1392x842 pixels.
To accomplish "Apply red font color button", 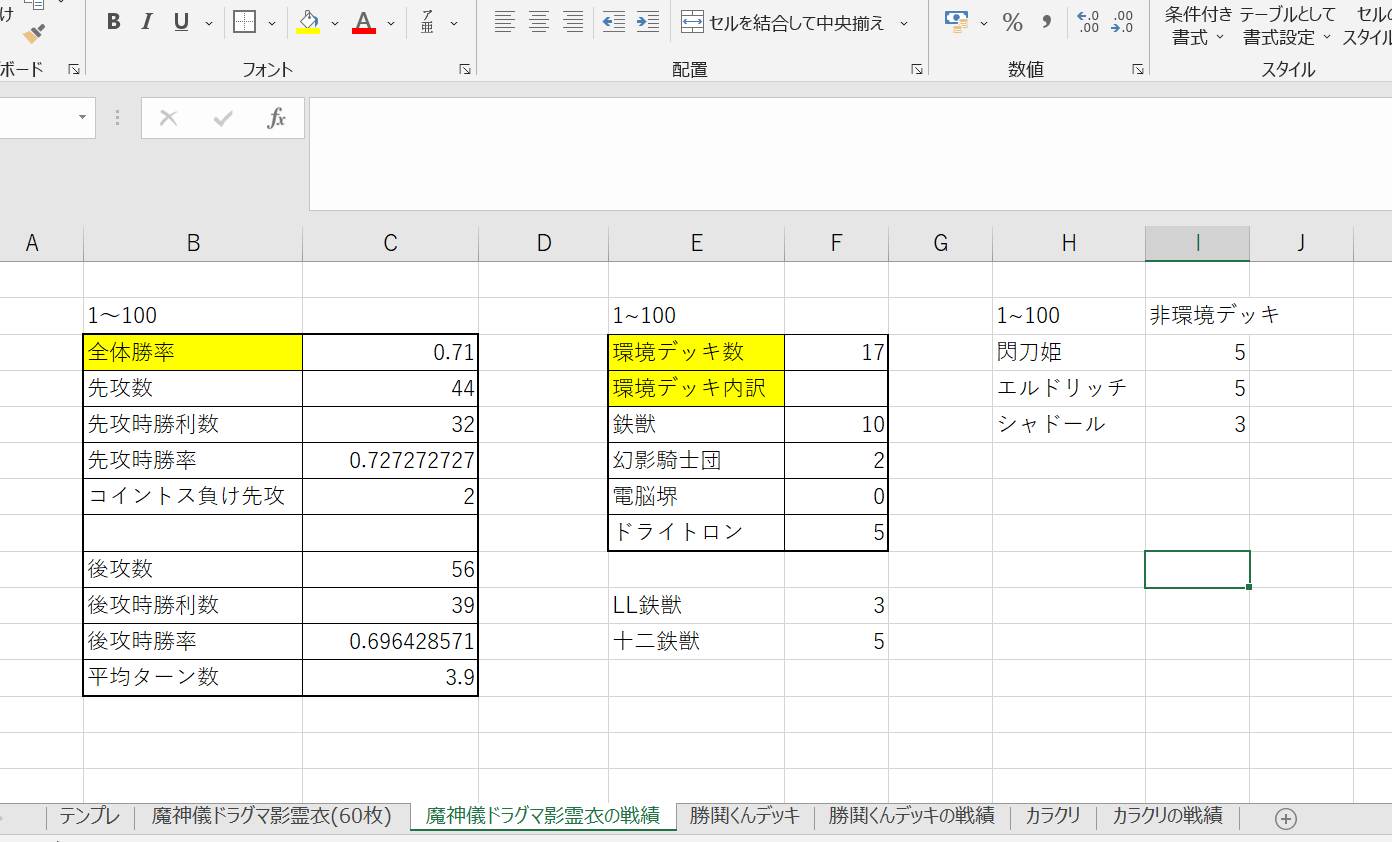I will (x=364, y=22).
